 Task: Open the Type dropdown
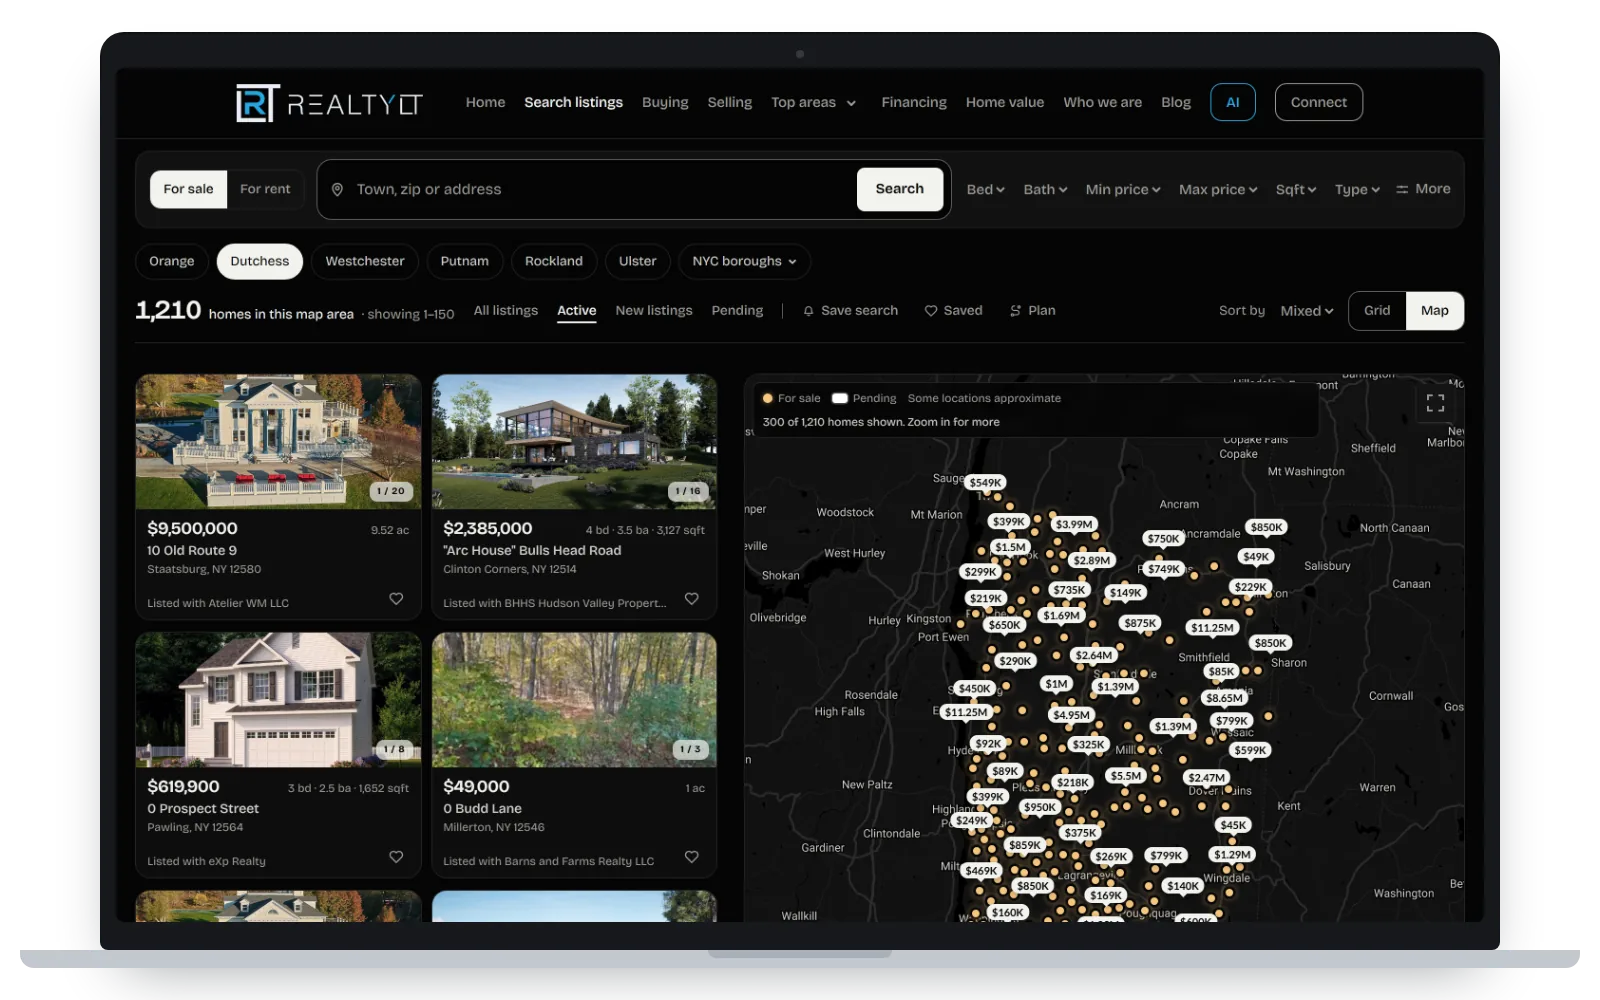(x=1357, y=190)
